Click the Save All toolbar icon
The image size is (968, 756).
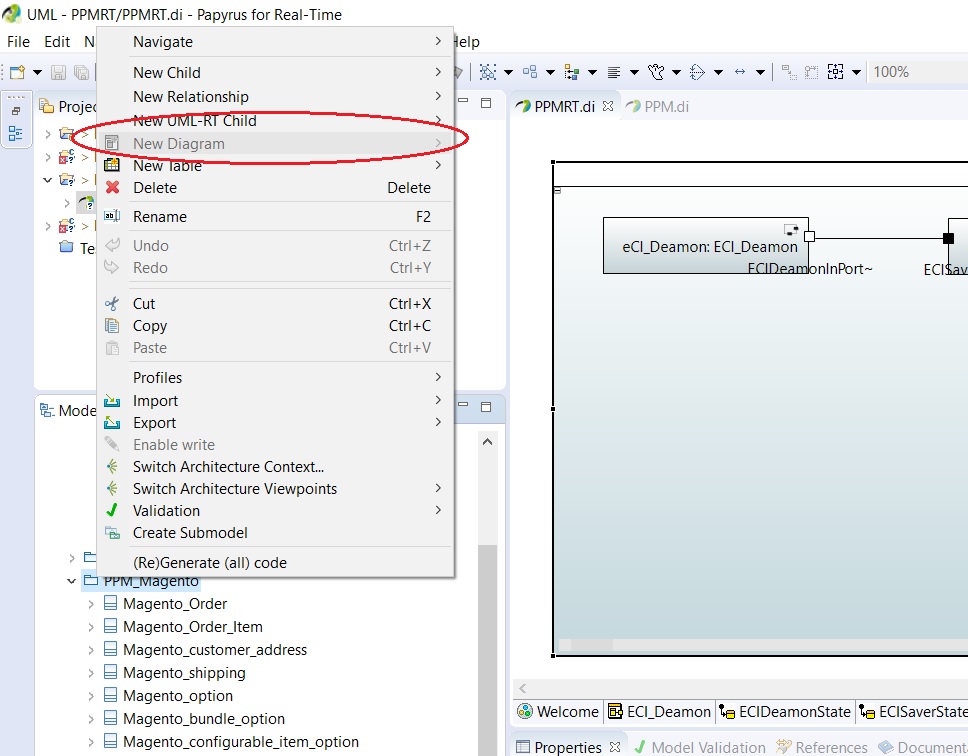click(x=81, y=72)
